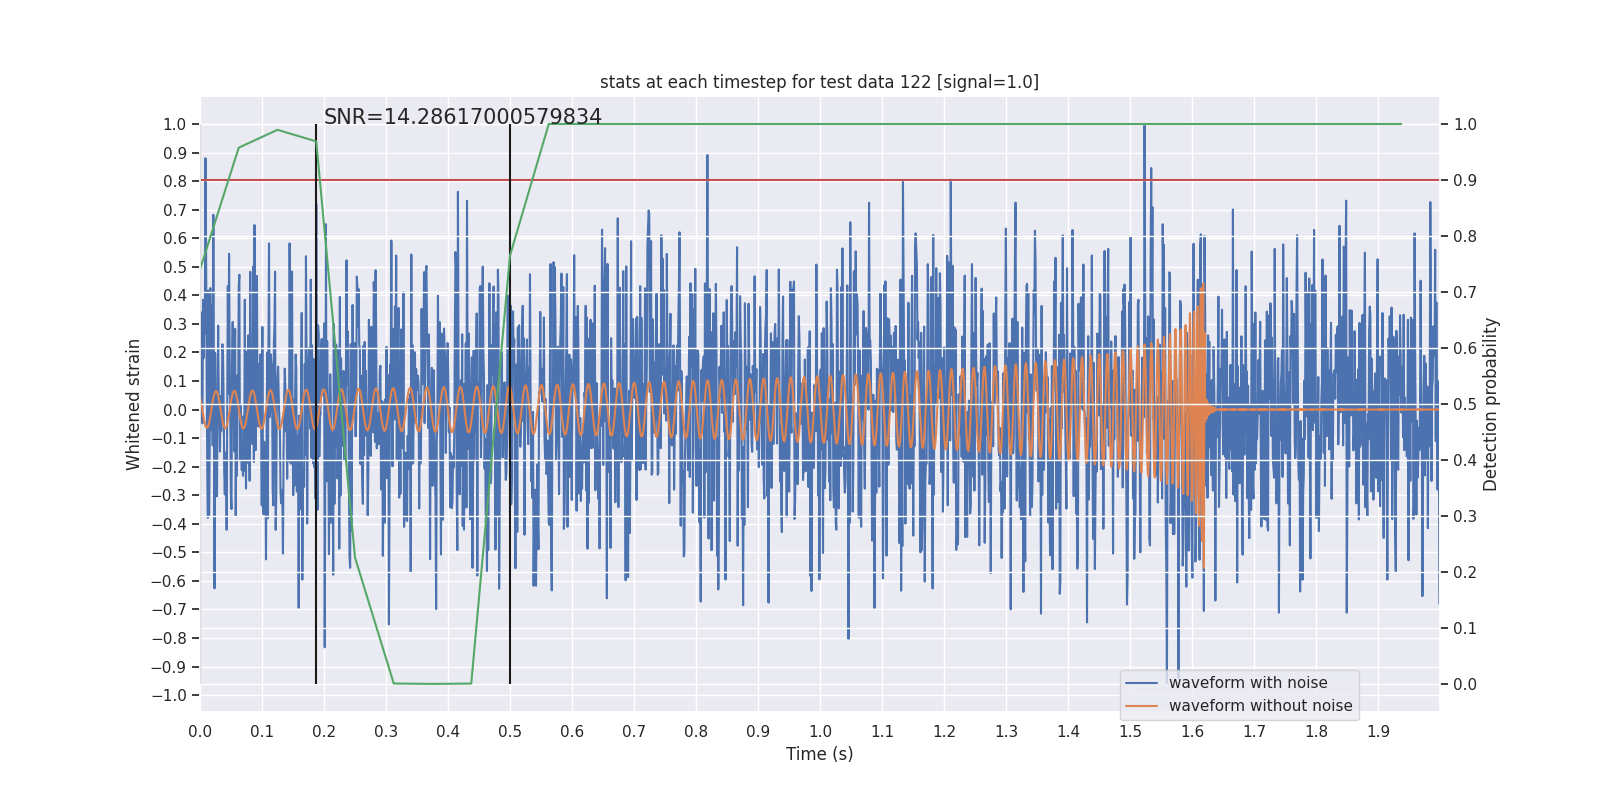Click the 'Detection probability' right axis label
This screenshot has width=1600, height=800.
pyautogui.click(x=1491, y=404)
